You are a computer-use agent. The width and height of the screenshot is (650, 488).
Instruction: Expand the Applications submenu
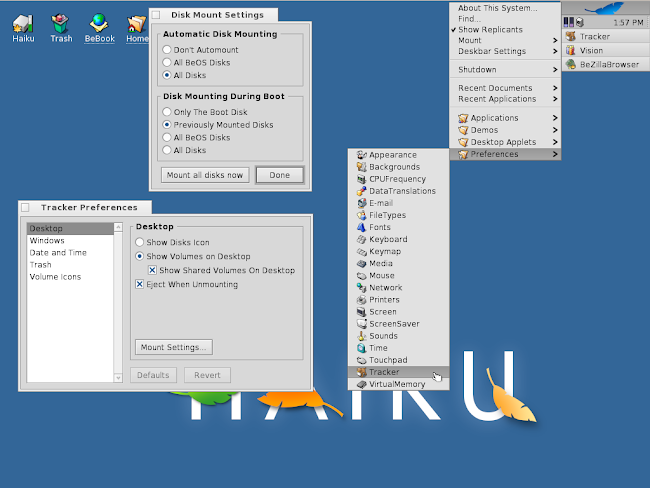click(x=505, y=118)
